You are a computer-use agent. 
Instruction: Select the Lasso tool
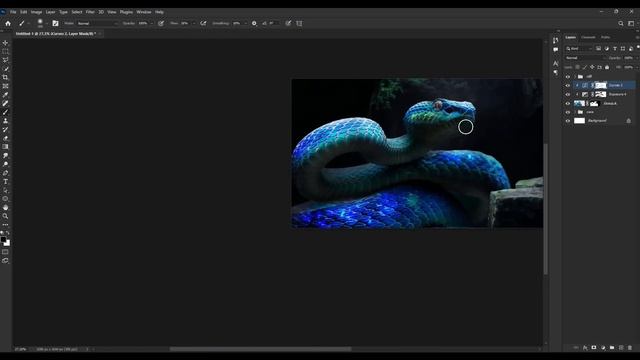pos(5,60)
